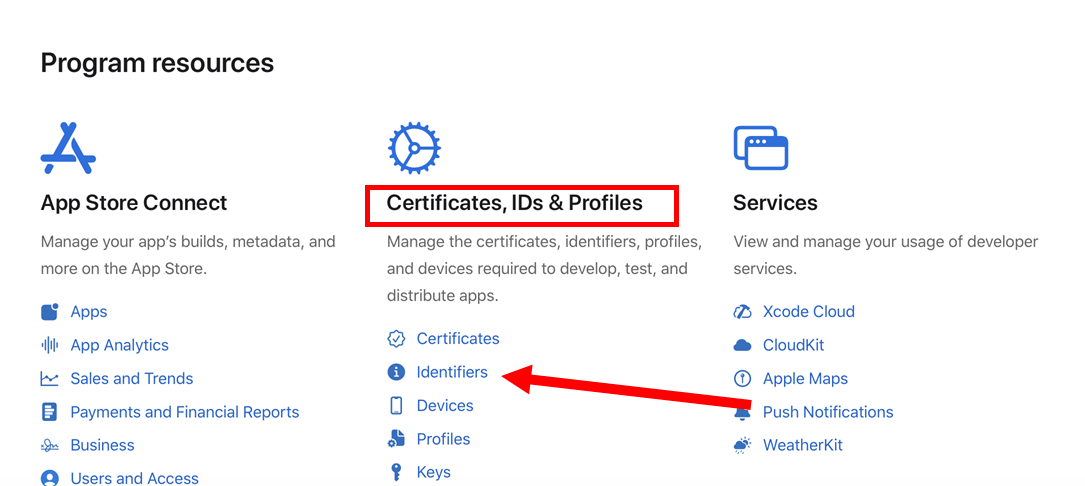Viewport: 1085px width, 486px height.
Task: Open the Business link
Action: click(102, 445)
